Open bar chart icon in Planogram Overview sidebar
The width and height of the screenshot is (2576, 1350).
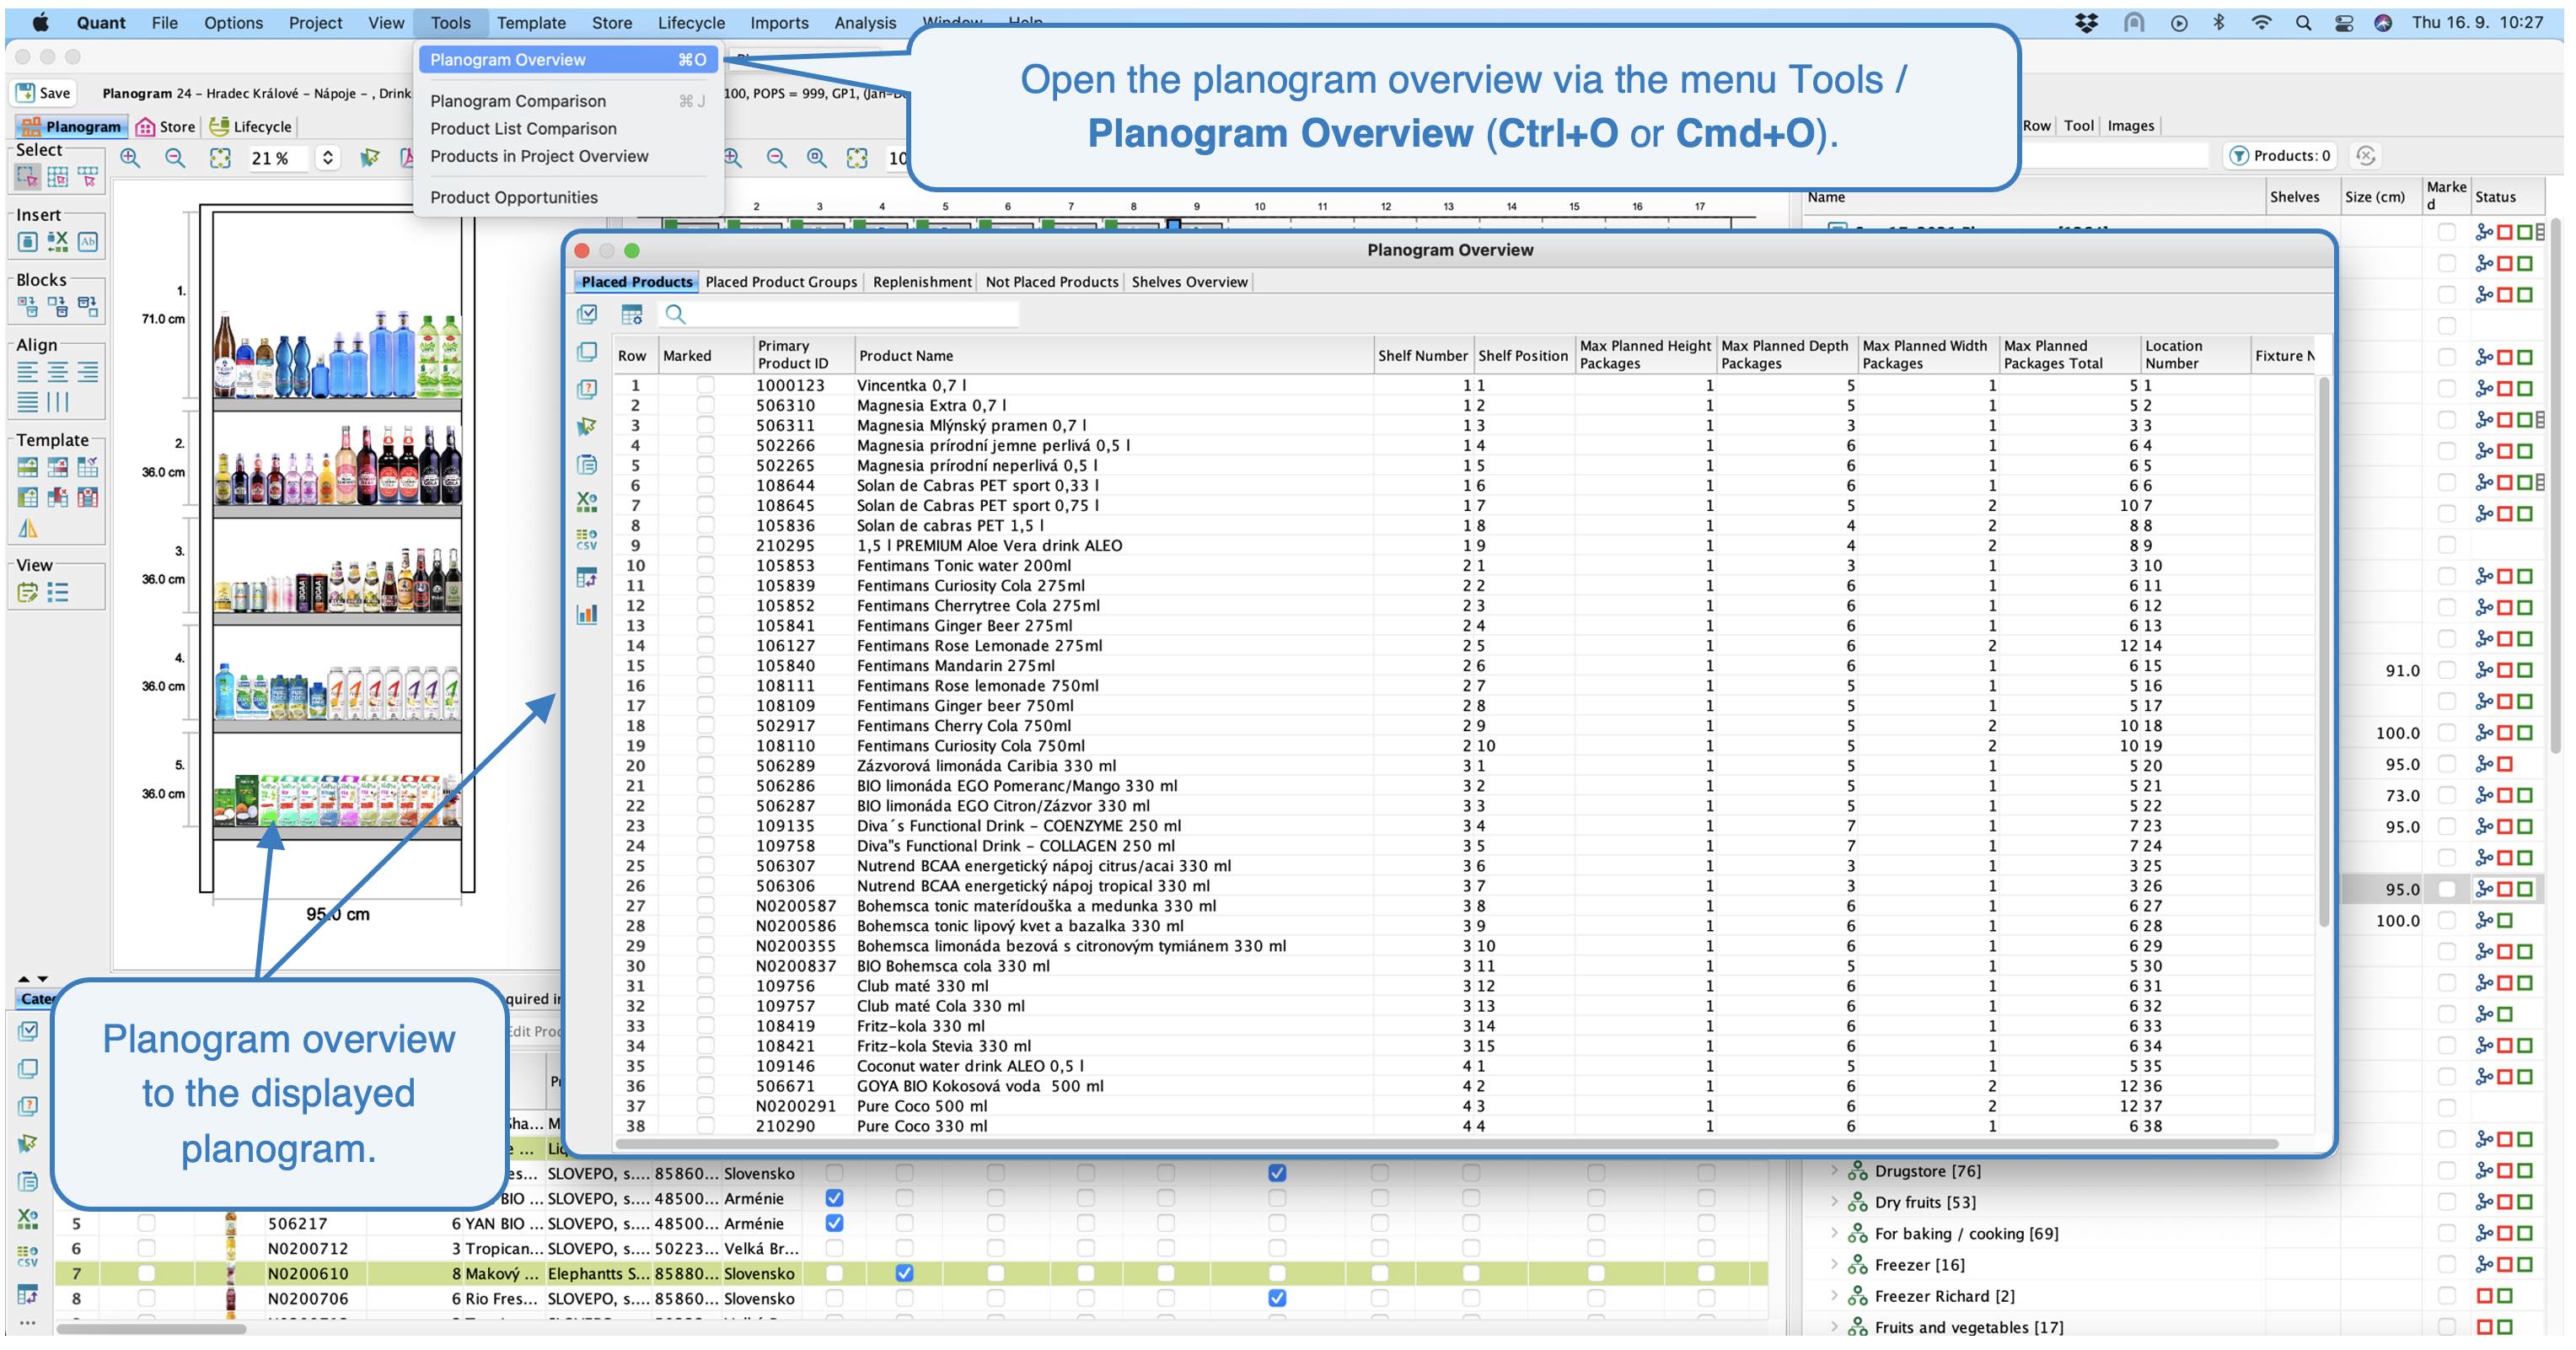[588, 614]
